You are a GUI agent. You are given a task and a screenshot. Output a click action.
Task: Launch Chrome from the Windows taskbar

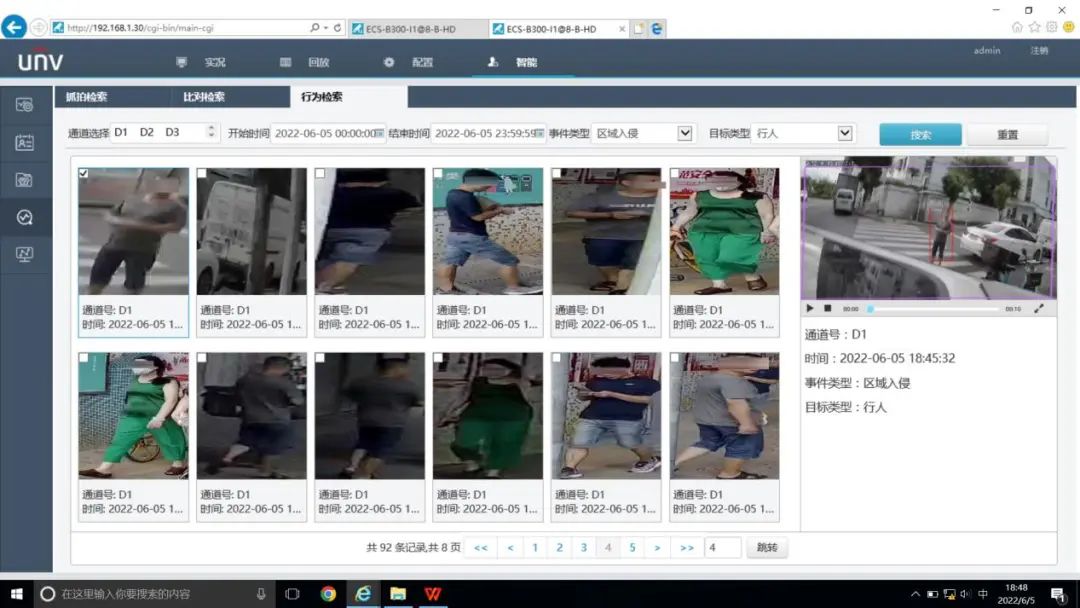(328, 594)
